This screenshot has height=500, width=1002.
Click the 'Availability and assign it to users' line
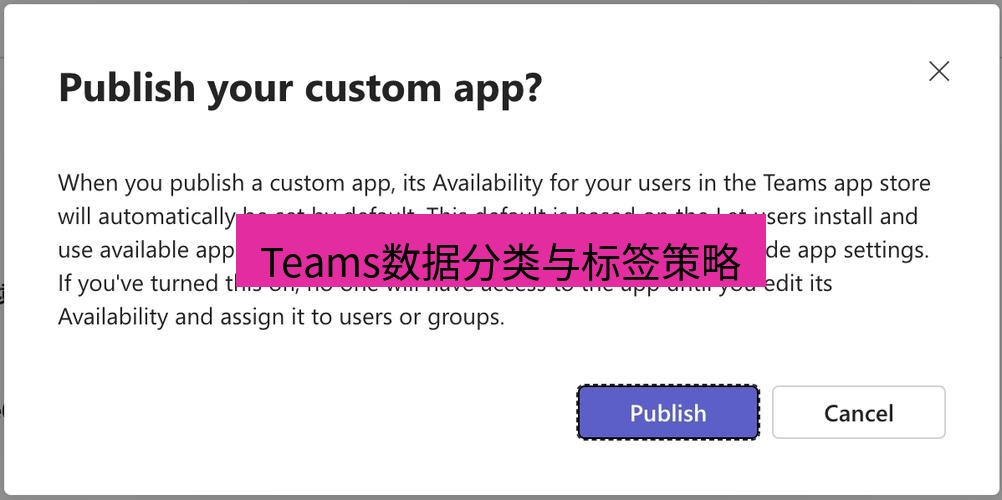coord(281,316)
